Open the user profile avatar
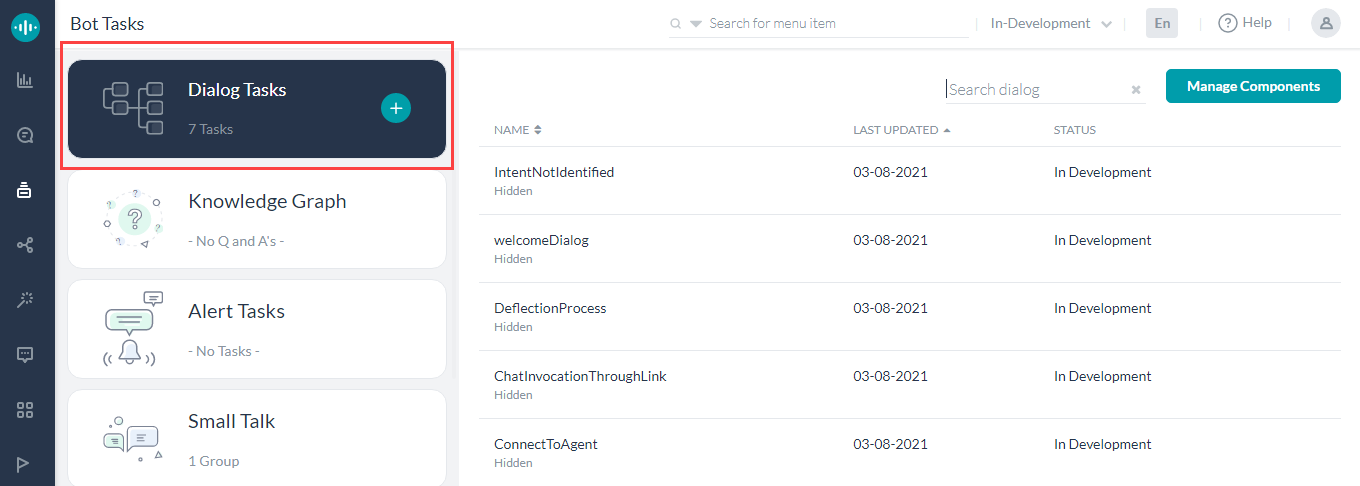The image size is (1360, 486). pyautogui.click(x=1325, y=23)
